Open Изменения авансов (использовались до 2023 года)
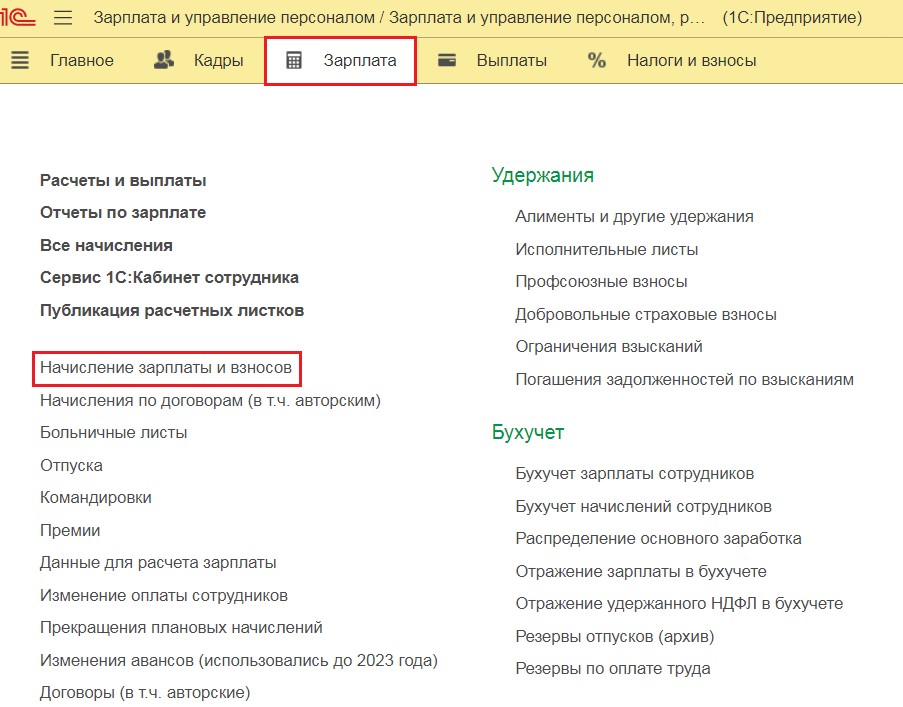The width and height of the screenshot is (903, 707). click(x=238, y=660)
